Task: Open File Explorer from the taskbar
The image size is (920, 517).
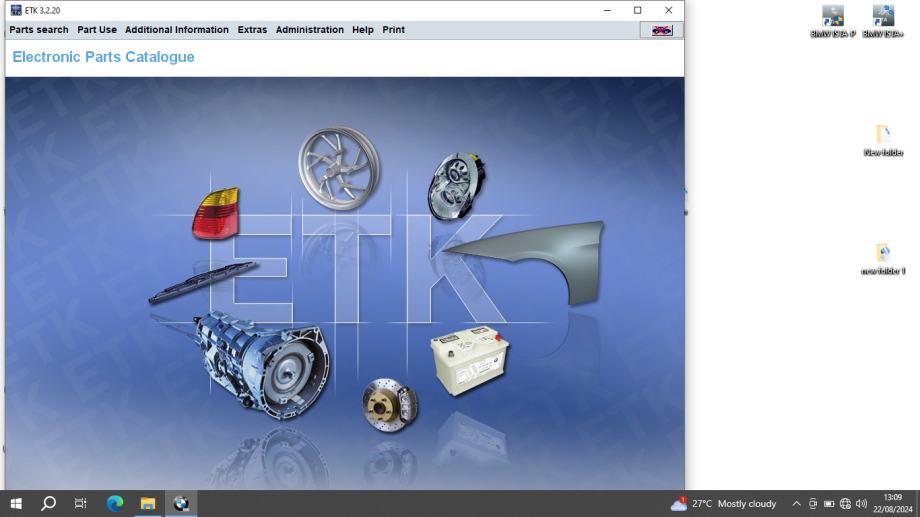Action: coord(148,504)
